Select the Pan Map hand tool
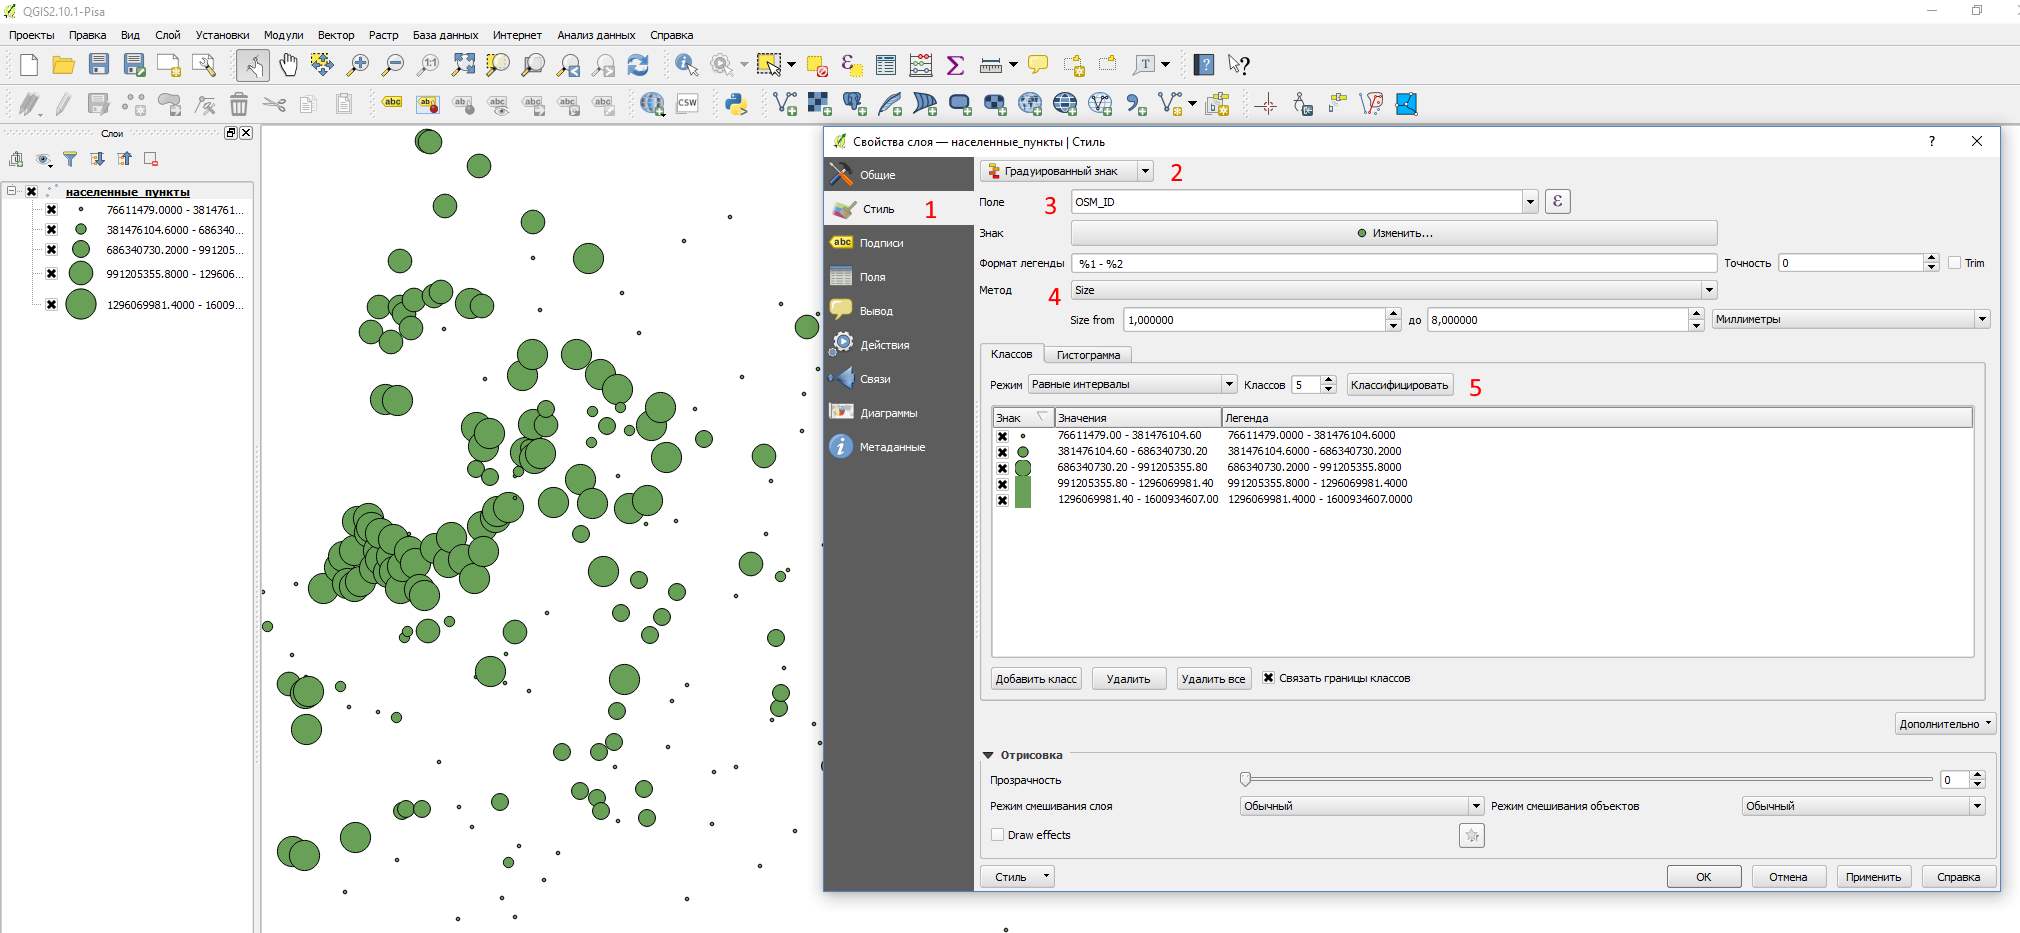2020x933 pixels. click(288, 66)
